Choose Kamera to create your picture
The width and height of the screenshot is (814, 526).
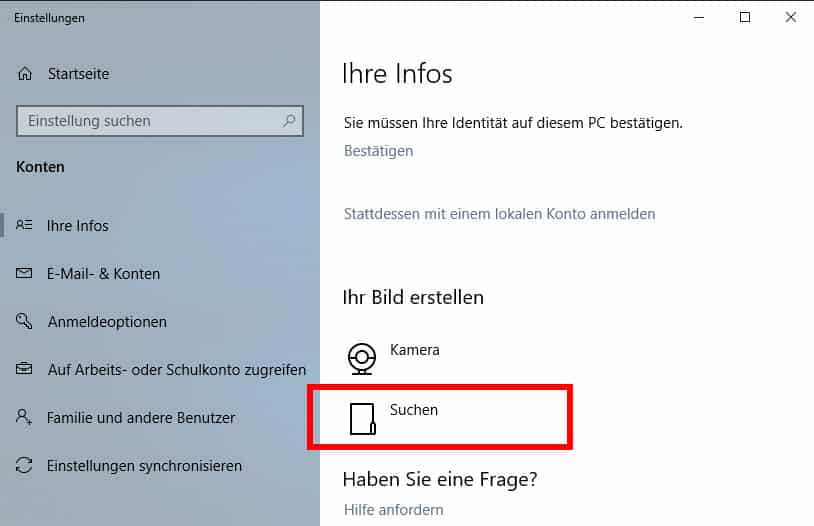(414, 350)
